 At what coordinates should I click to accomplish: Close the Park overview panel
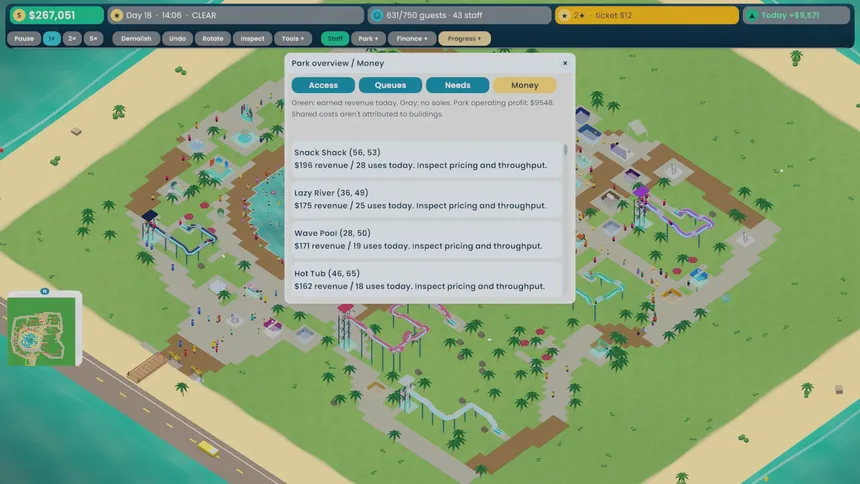pyautogui.click(x=565, y=63)
